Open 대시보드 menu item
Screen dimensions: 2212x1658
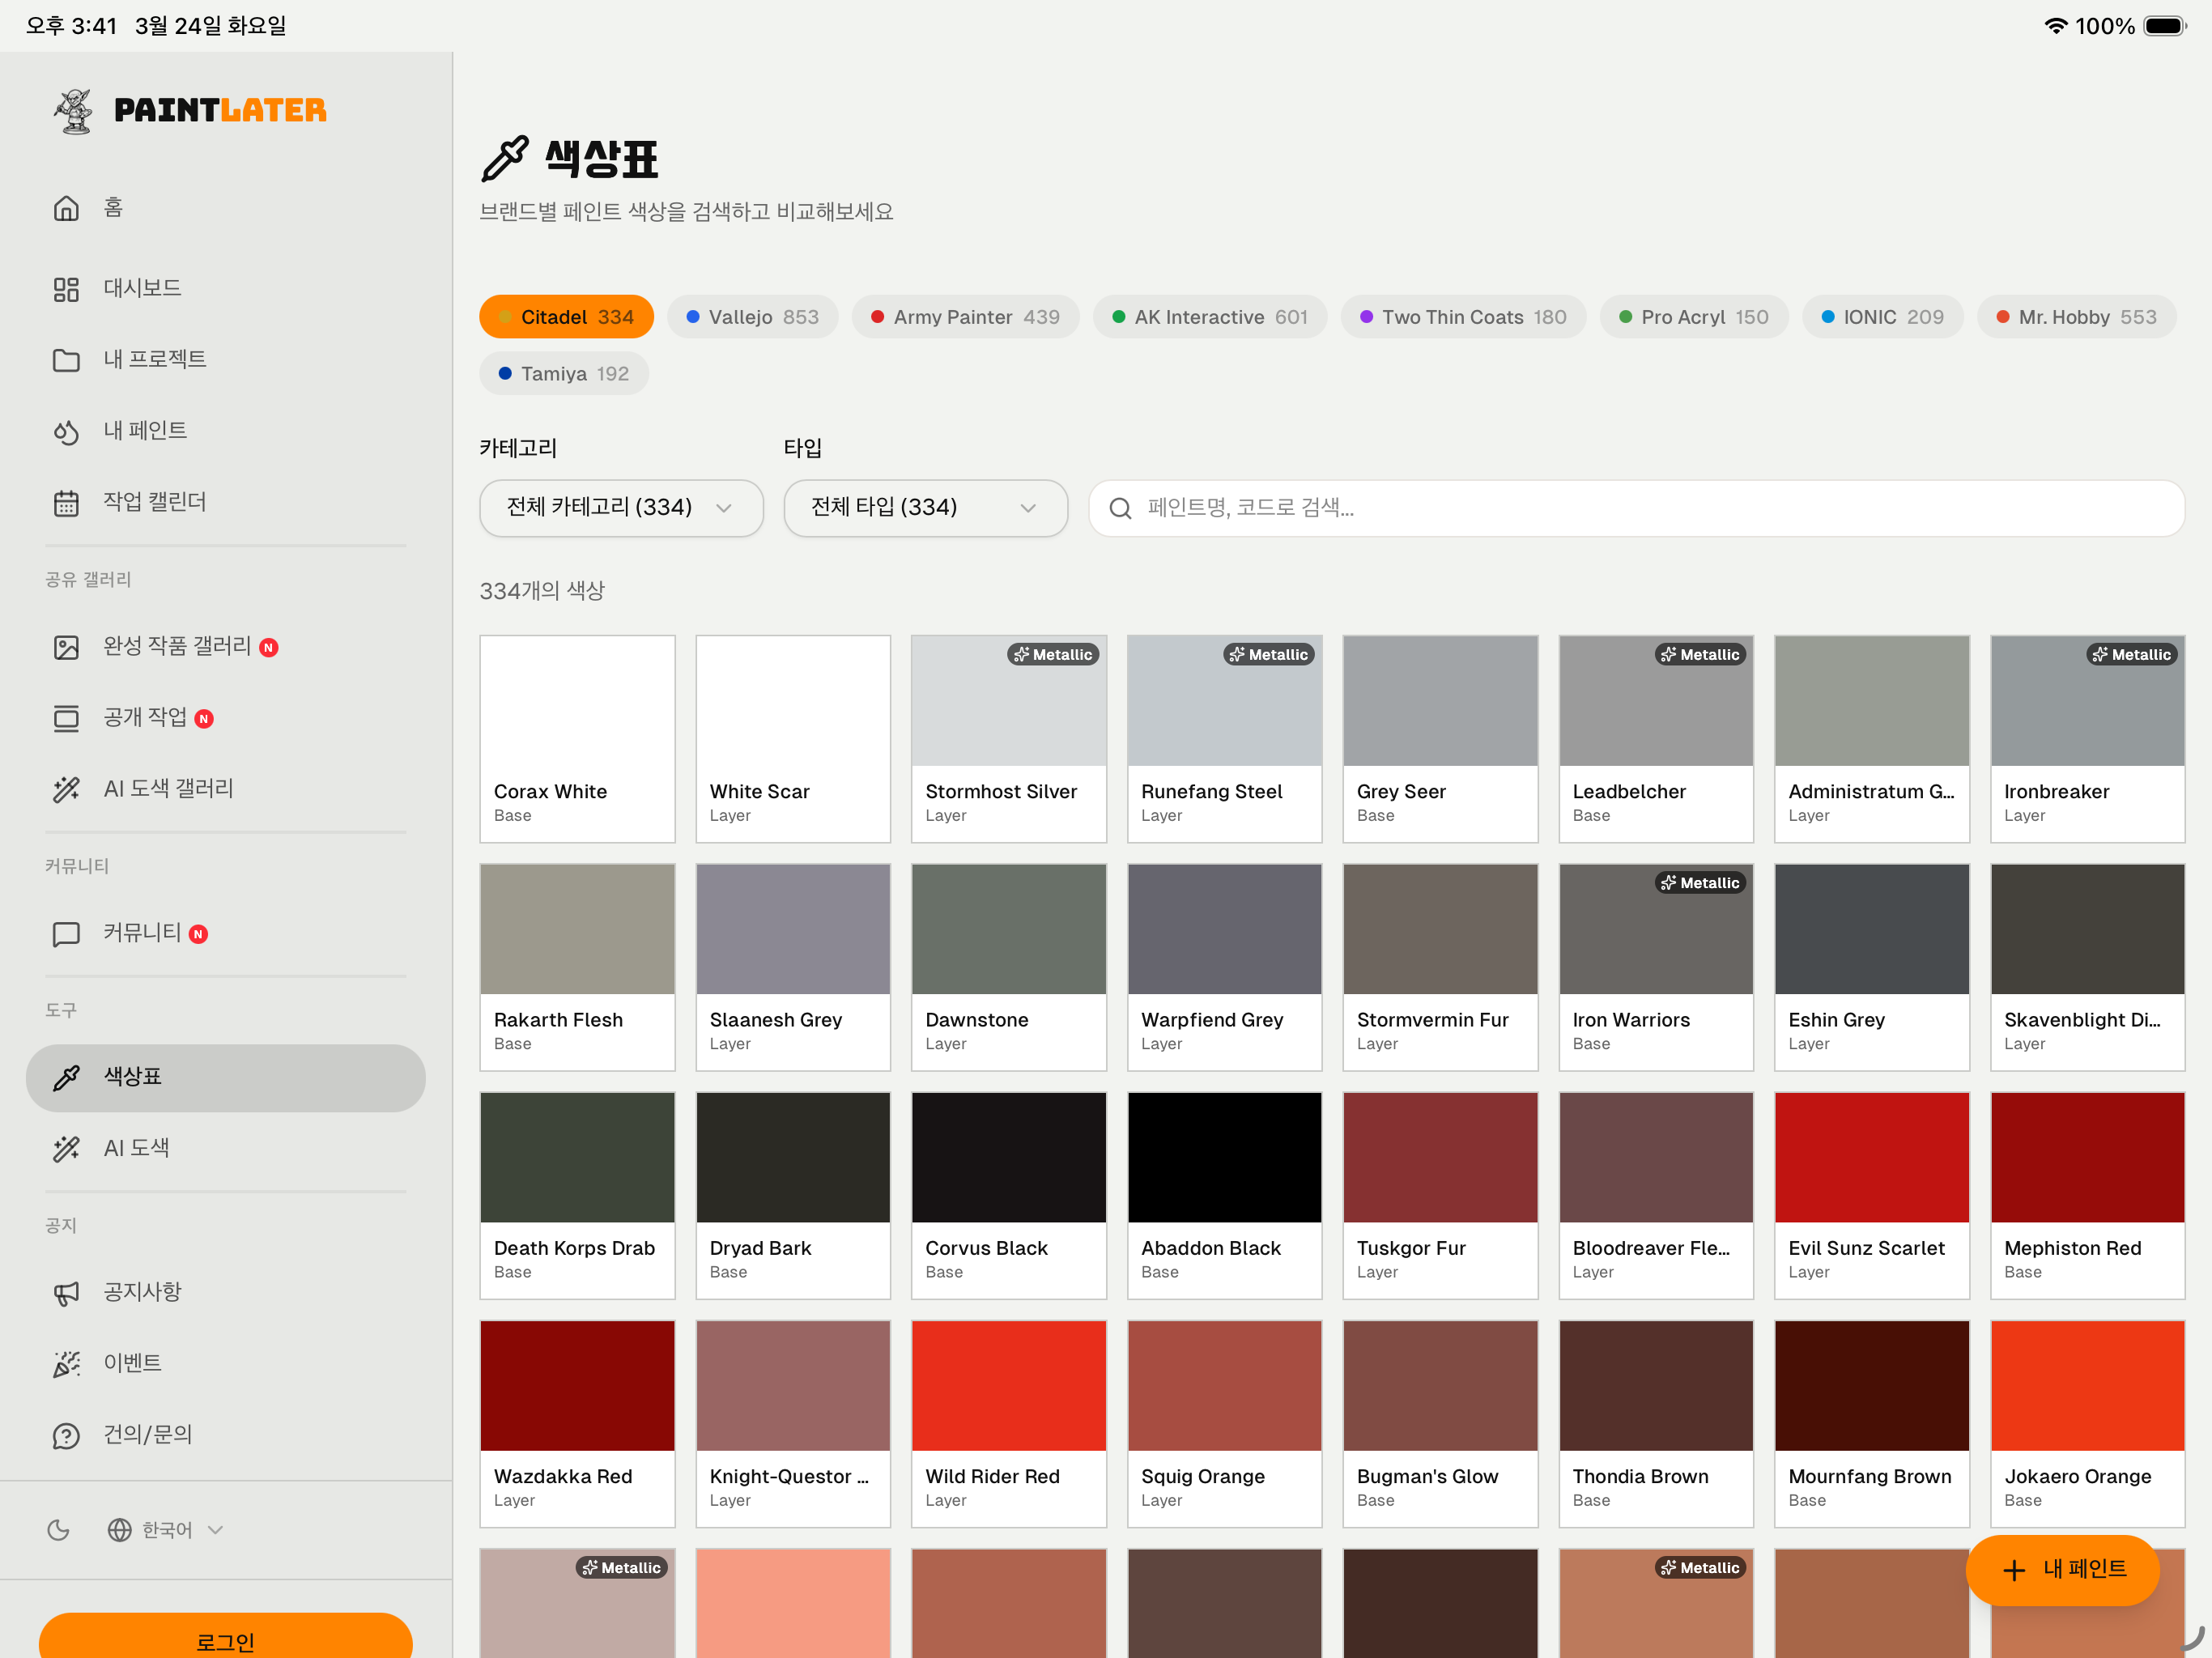pyautogui.click(x=225, y=289)
